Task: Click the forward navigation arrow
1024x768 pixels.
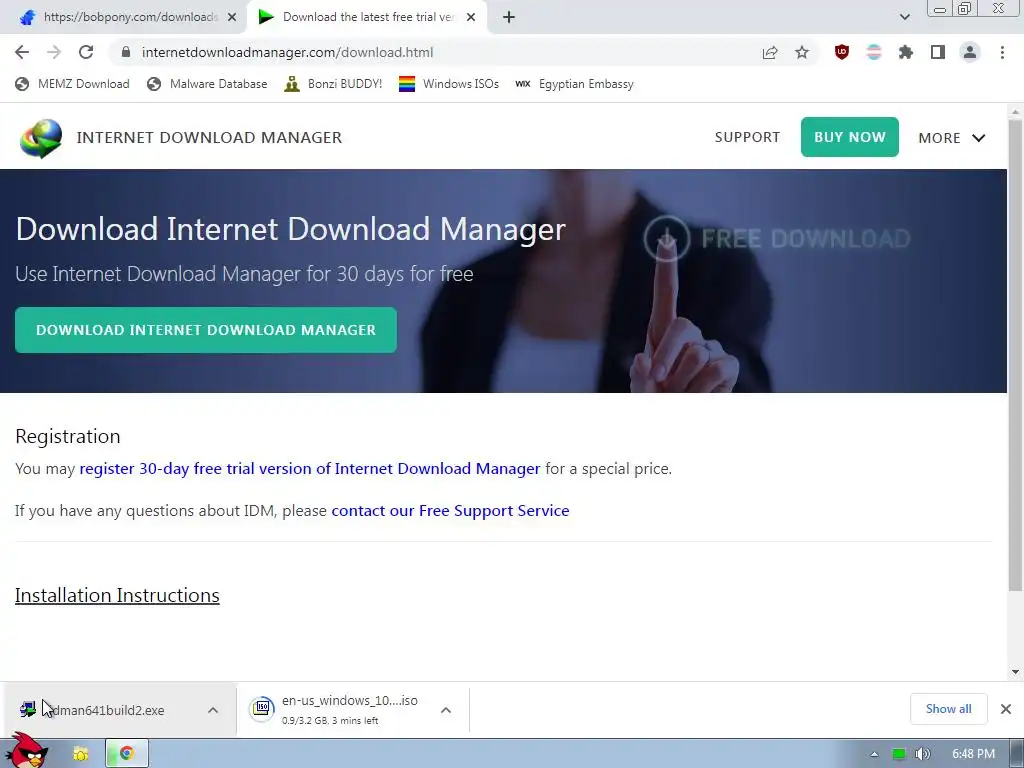Action: click(54, 52)
